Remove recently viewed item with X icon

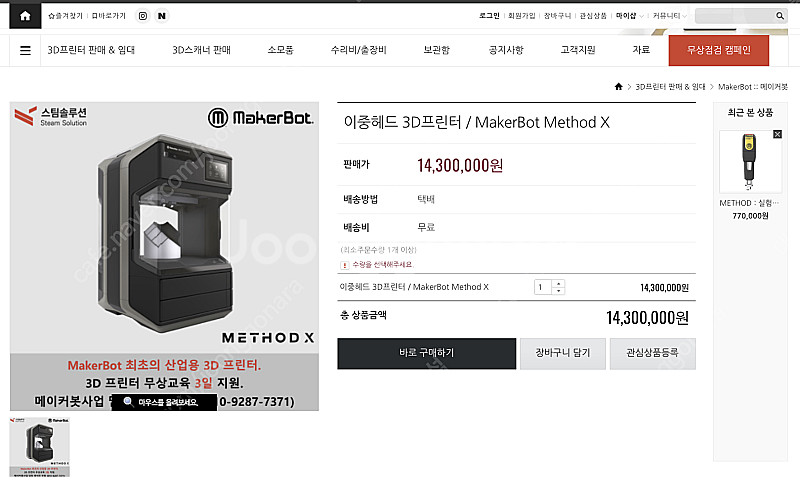[777, 134]
